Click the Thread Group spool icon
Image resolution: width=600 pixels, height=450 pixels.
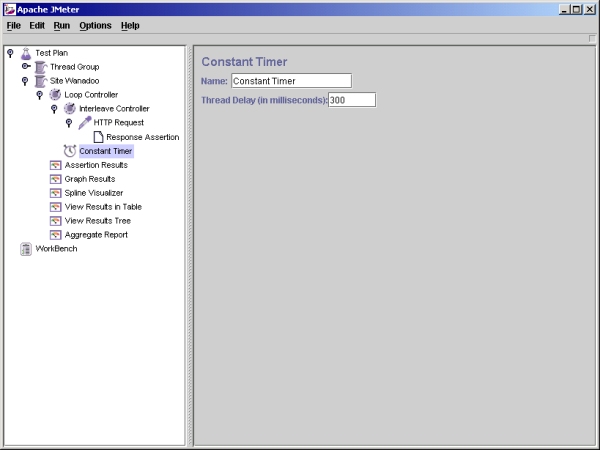(40, 67)
